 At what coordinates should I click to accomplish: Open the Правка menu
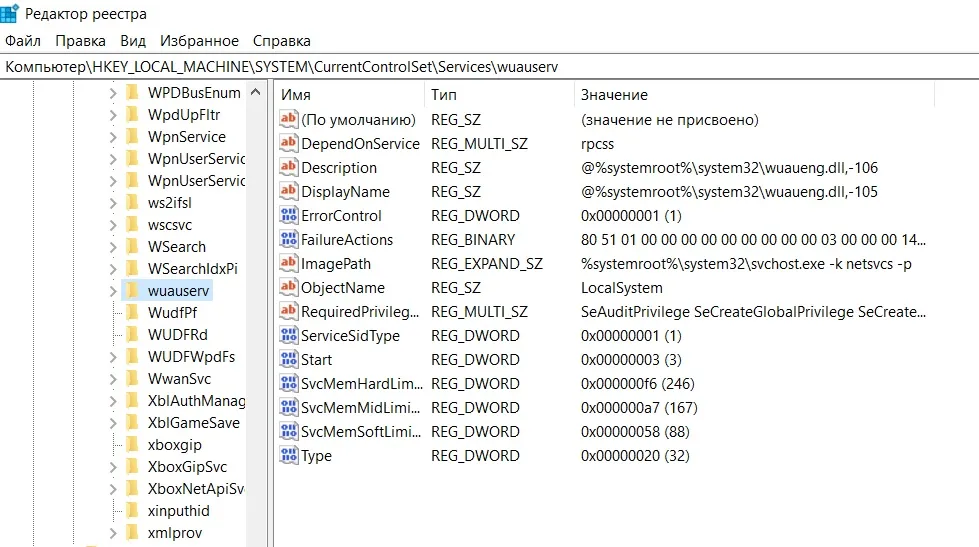(x=81, y=41)
